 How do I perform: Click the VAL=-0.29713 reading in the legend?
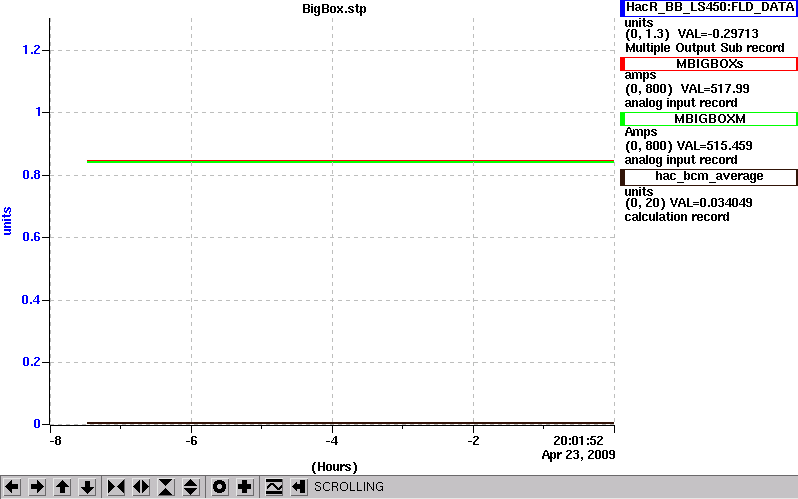click(718, 34)
